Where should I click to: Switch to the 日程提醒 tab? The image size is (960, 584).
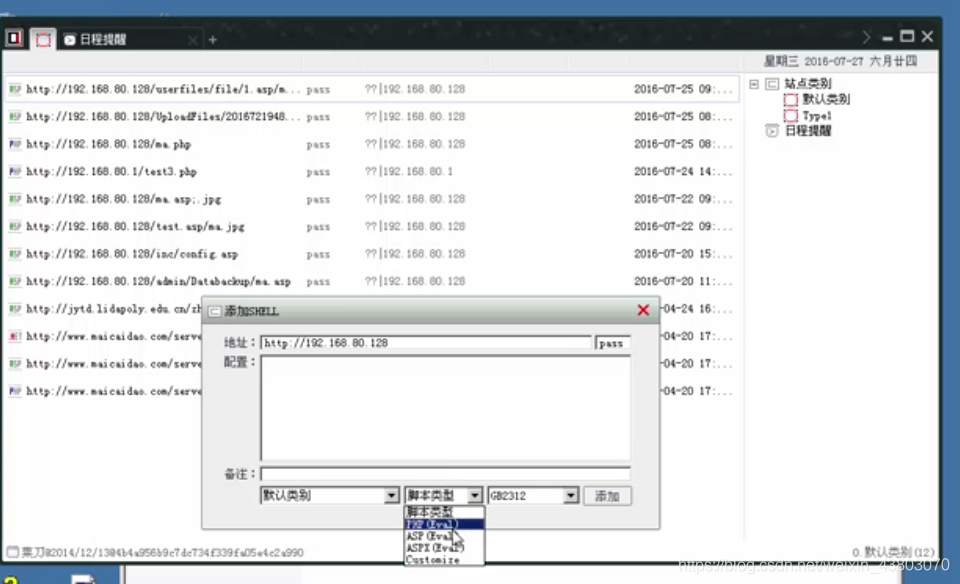[x=102, y=40]
